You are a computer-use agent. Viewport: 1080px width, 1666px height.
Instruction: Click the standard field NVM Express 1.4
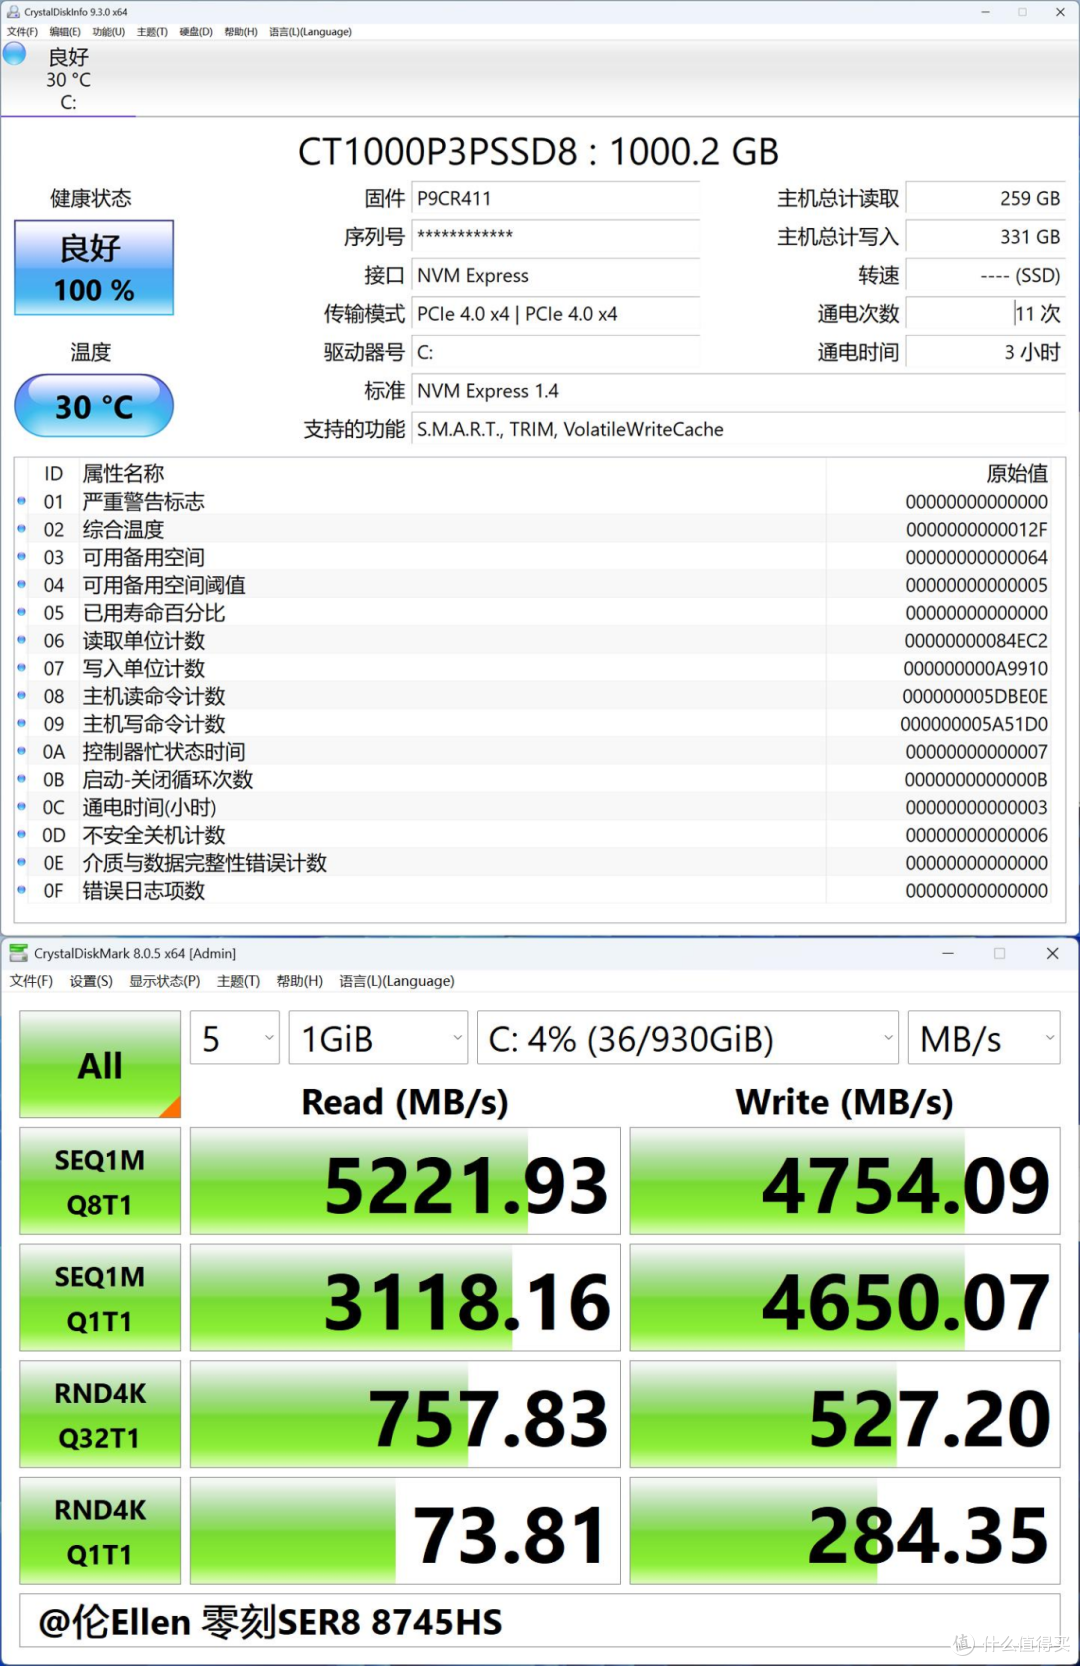(x=738, y=391)
